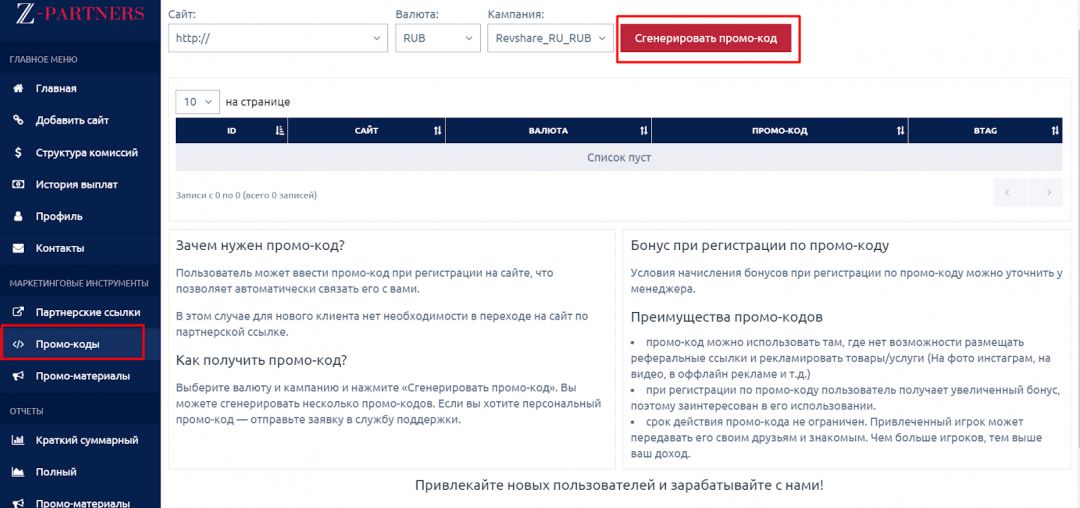Click Сгенерировать промо-код button
Screen dimensions: 1080x508
706,39
